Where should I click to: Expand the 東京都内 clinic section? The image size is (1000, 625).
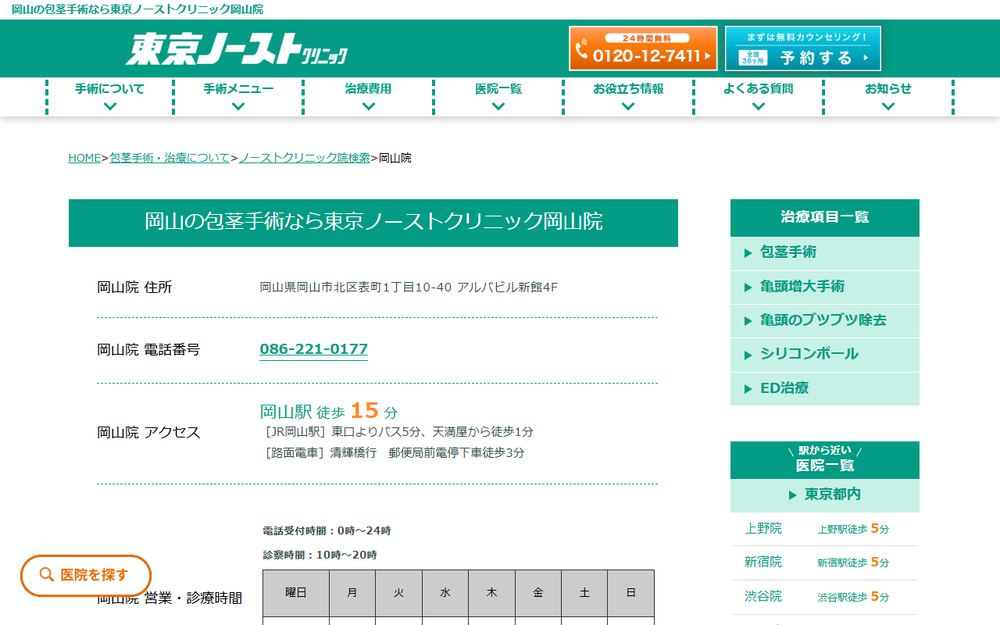pyautogui.click(x=825, y=495)
